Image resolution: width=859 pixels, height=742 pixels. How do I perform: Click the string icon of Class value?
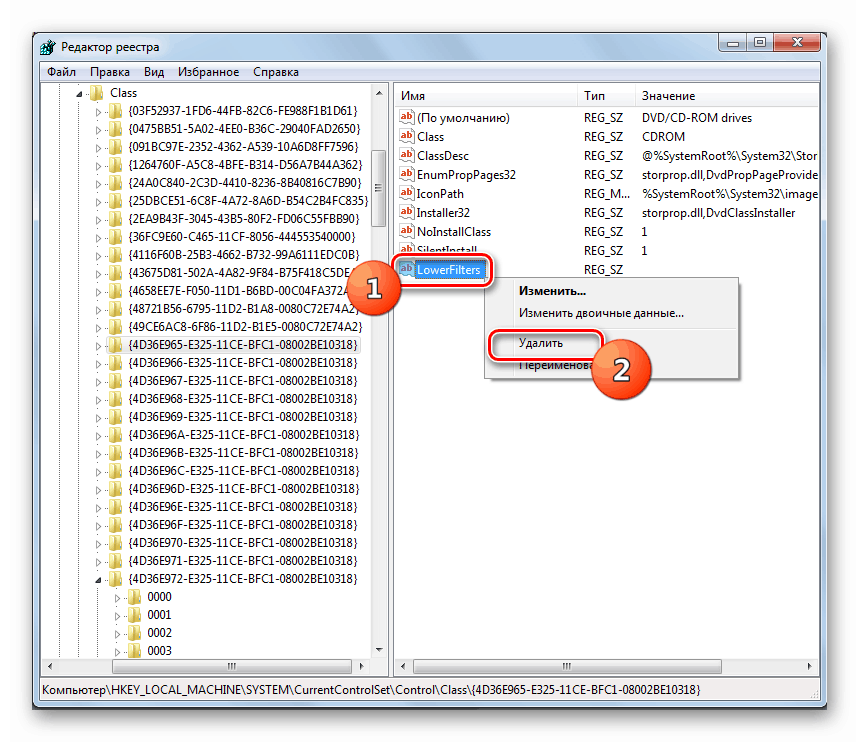[406, 136]
